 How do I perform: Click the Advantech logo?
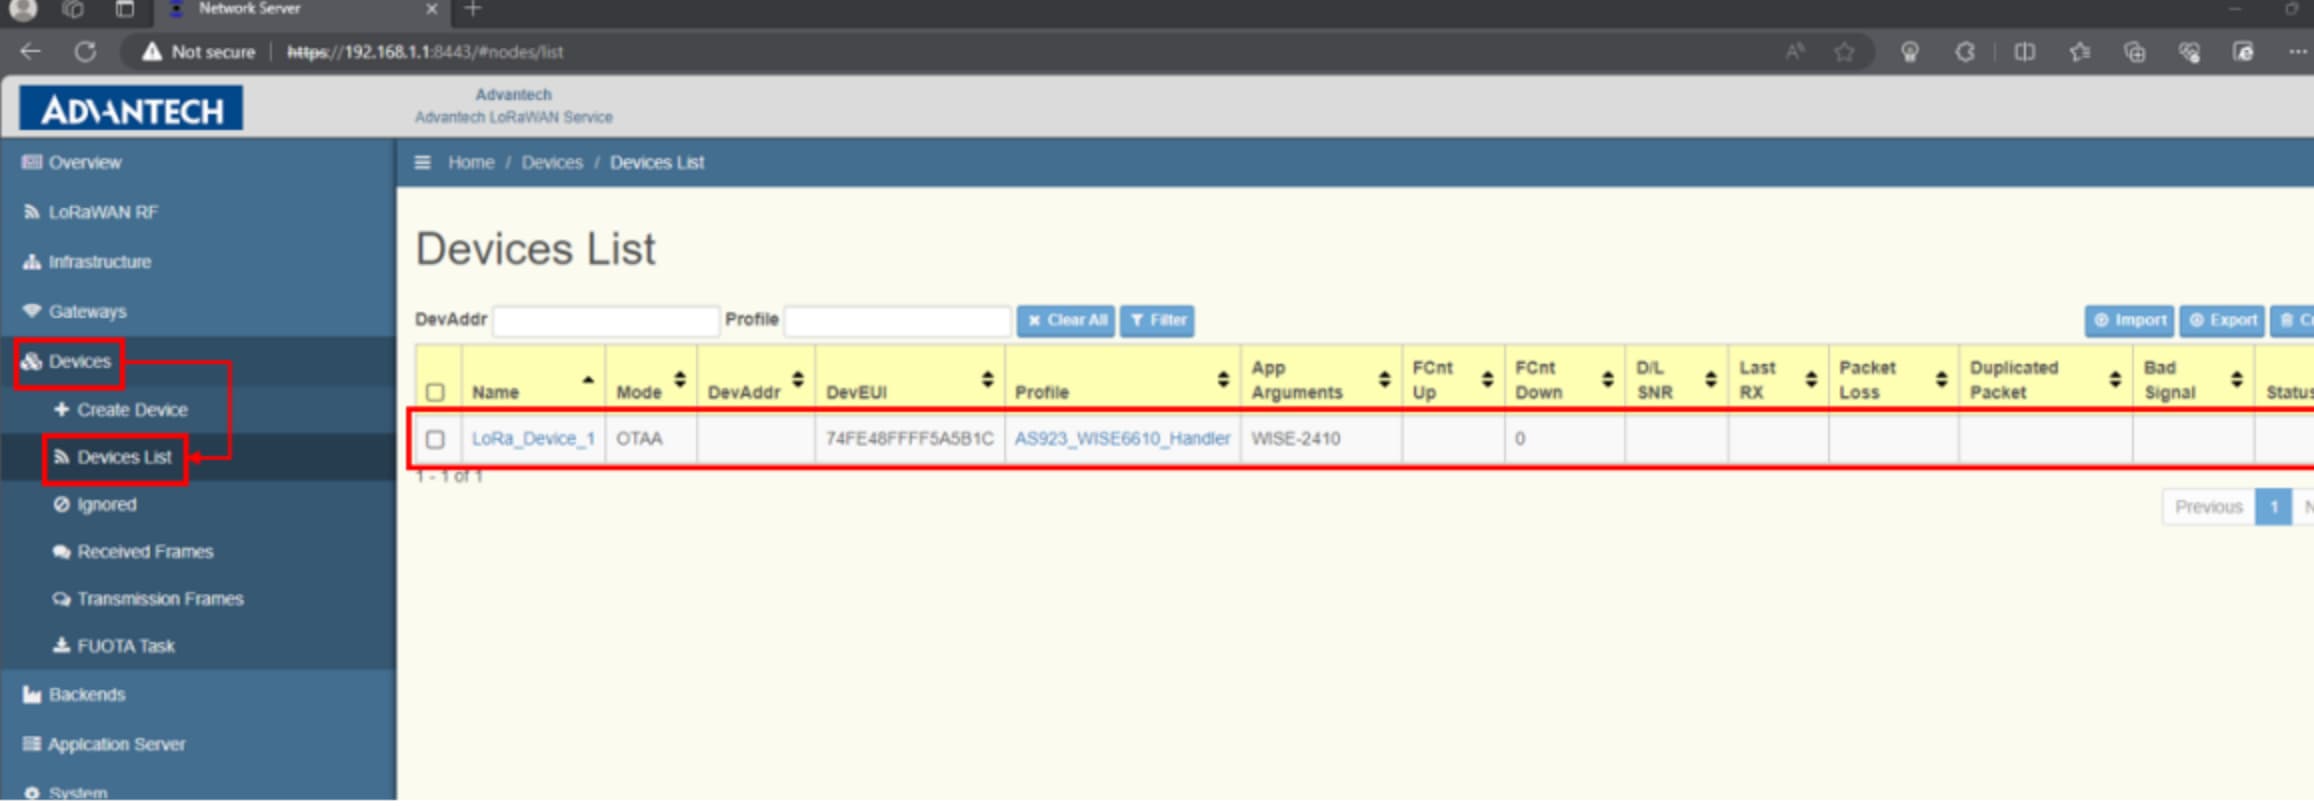pos(131,108)
